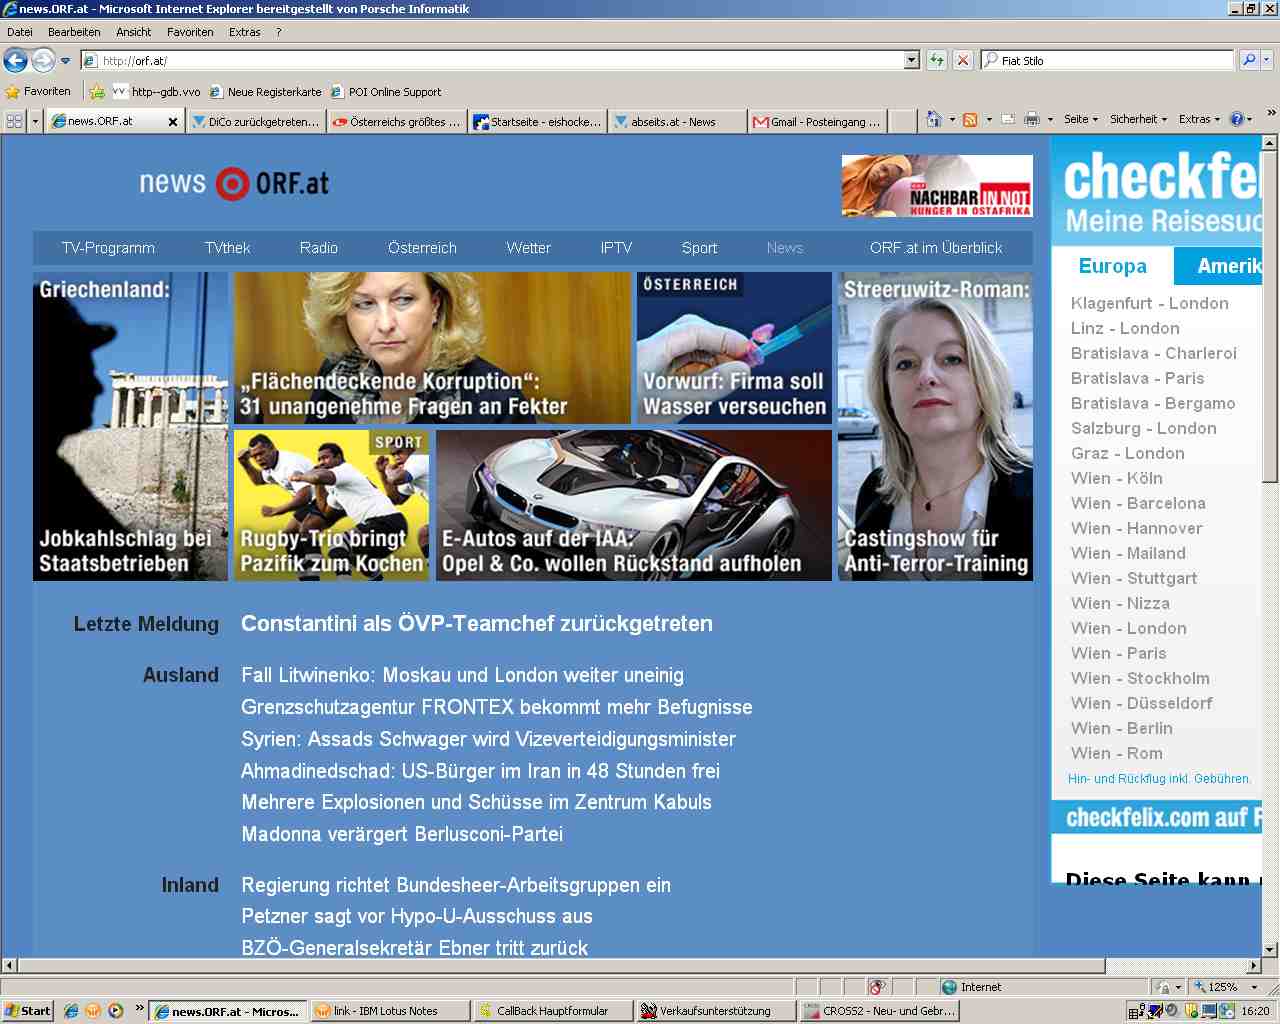This screenshot has height=1024, width=1280.
Task: Click the browser Forward arrow button
Action: click(x=43, y=61)
